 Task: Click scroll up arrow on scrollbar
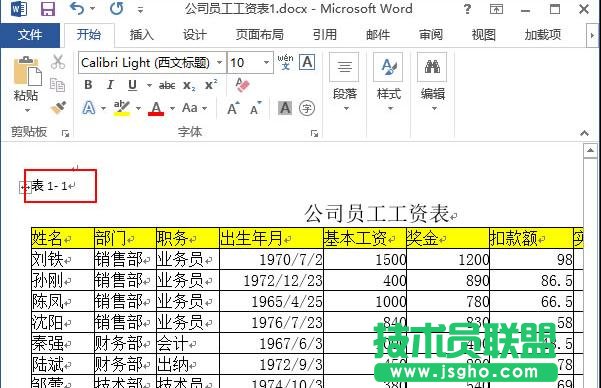590,151
